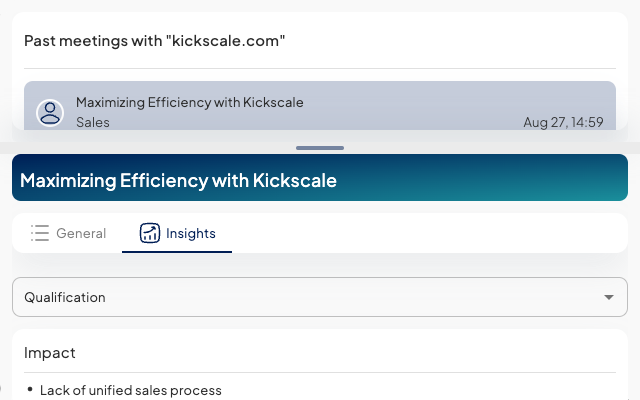
Task: Click the Sales label in the meeting row
Action: pos(93,122)
